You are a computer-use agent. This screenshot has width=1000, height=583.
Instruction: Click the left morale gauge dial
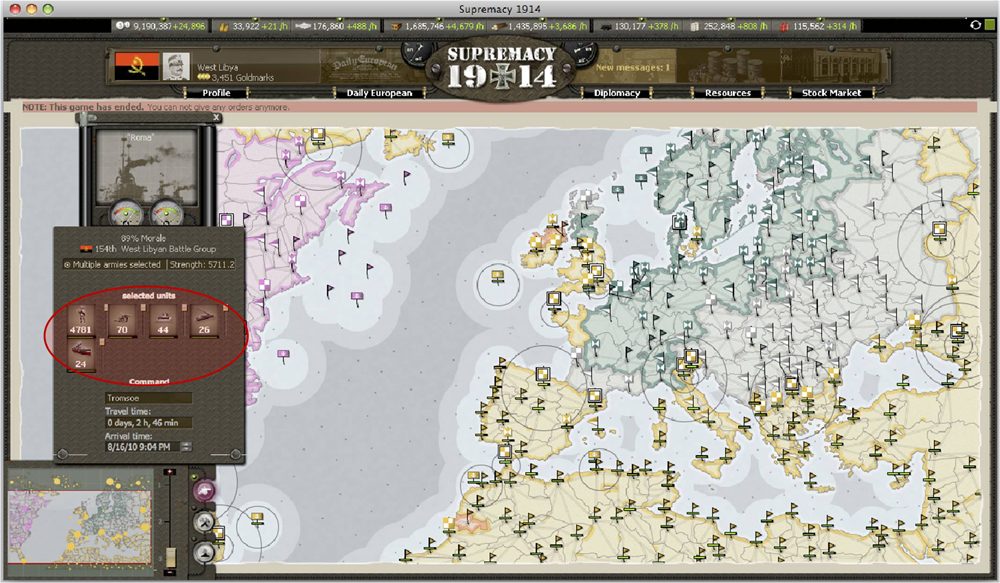[125, 214]
